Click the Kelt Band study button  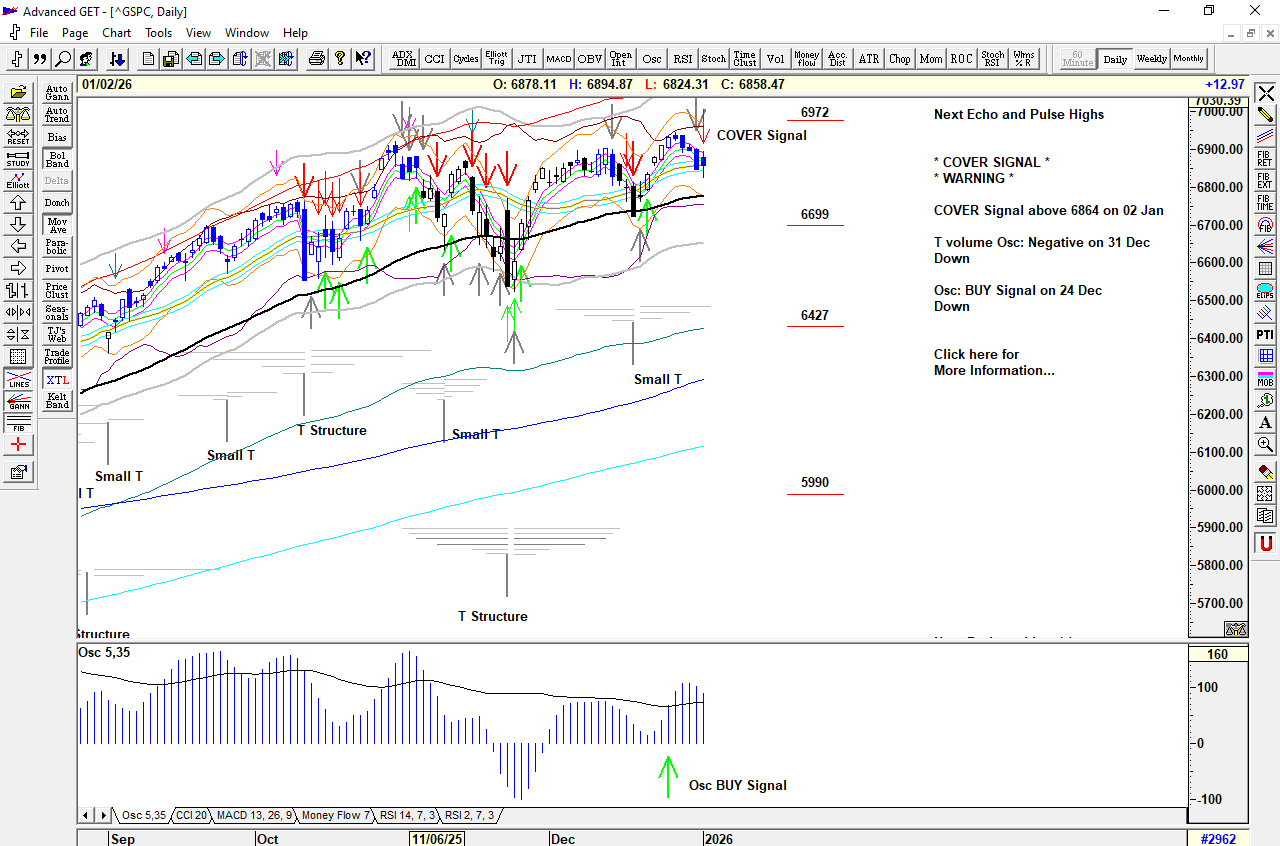click(x=57, y=401)
